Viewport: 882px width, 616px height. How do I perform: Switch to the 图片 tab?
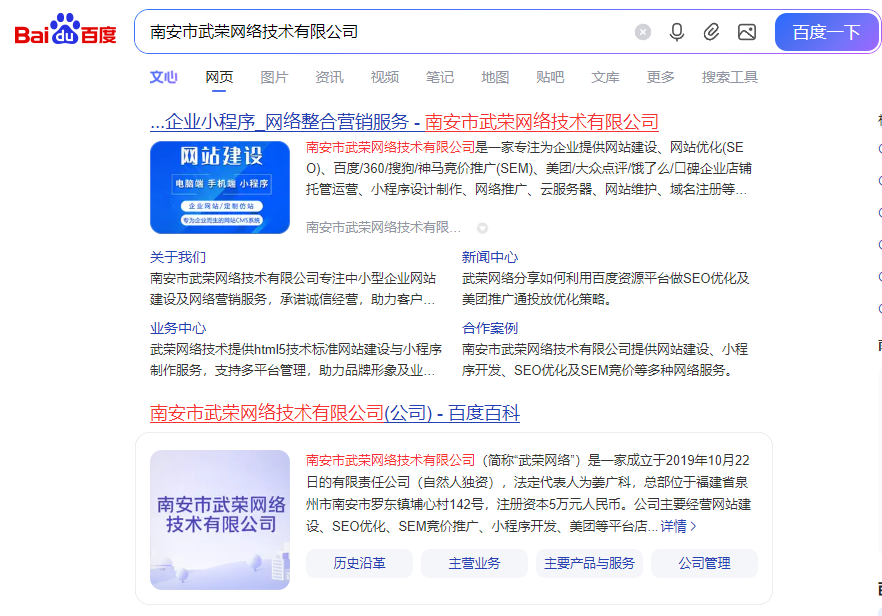click(x=274, y=77)
